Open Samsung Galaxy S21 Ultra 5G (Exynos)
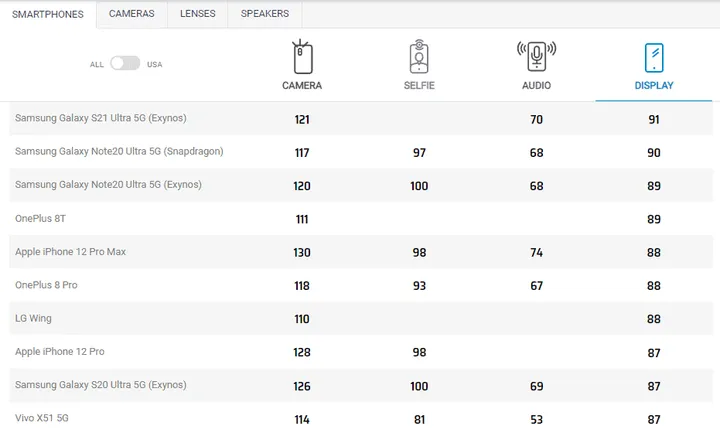This screenshot has width=720, height=429. [x=101, y=118]
